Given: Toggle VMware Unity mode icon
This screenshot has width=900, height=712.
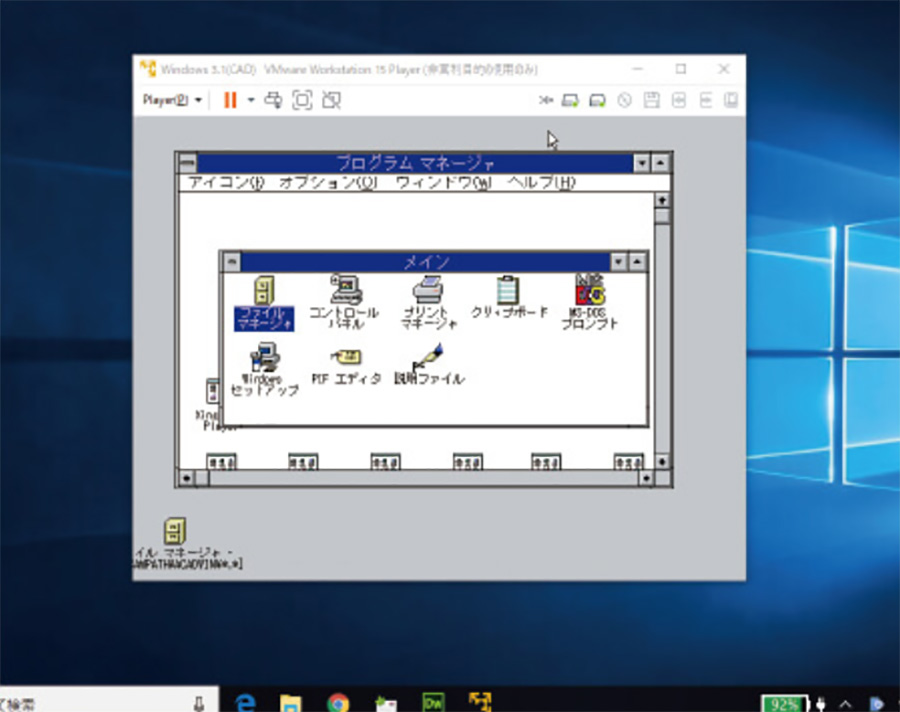Looking at the screenshot, I should tap(332, 100).
